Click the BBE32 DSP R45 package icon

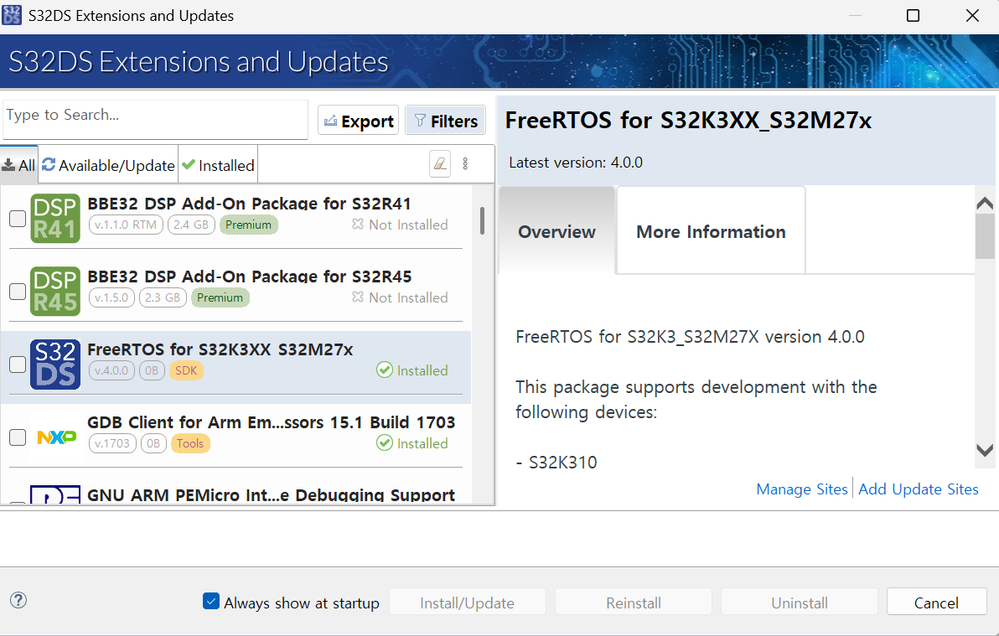[x=55, y=291]
